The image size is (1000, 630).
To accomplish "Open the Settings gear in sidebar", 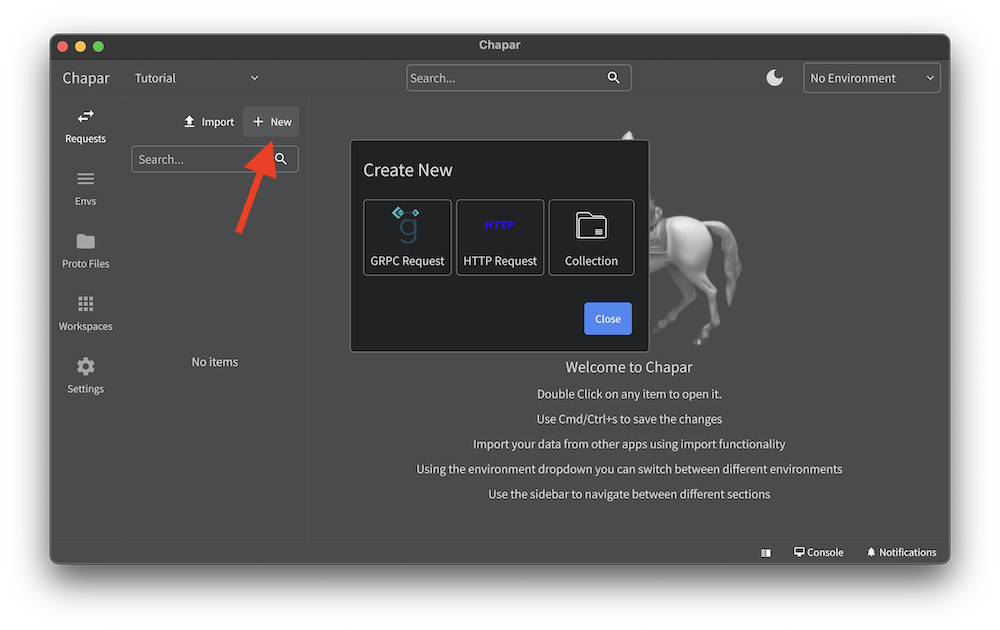I will 85,376.
